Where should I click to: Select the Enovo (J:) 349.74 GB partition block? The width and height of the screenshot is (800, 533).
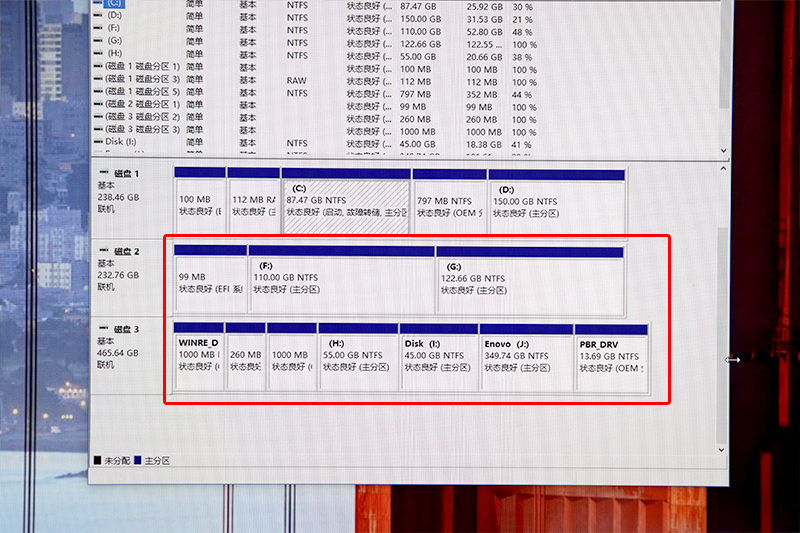pyautogui.click(x=526, y=358)
